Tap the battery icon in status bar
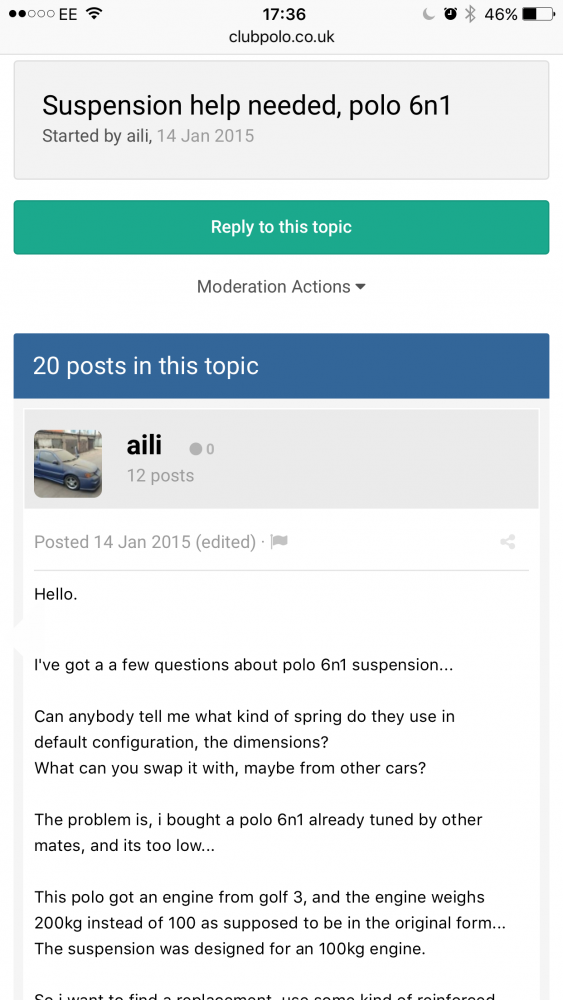 click(x=538, y=14)
